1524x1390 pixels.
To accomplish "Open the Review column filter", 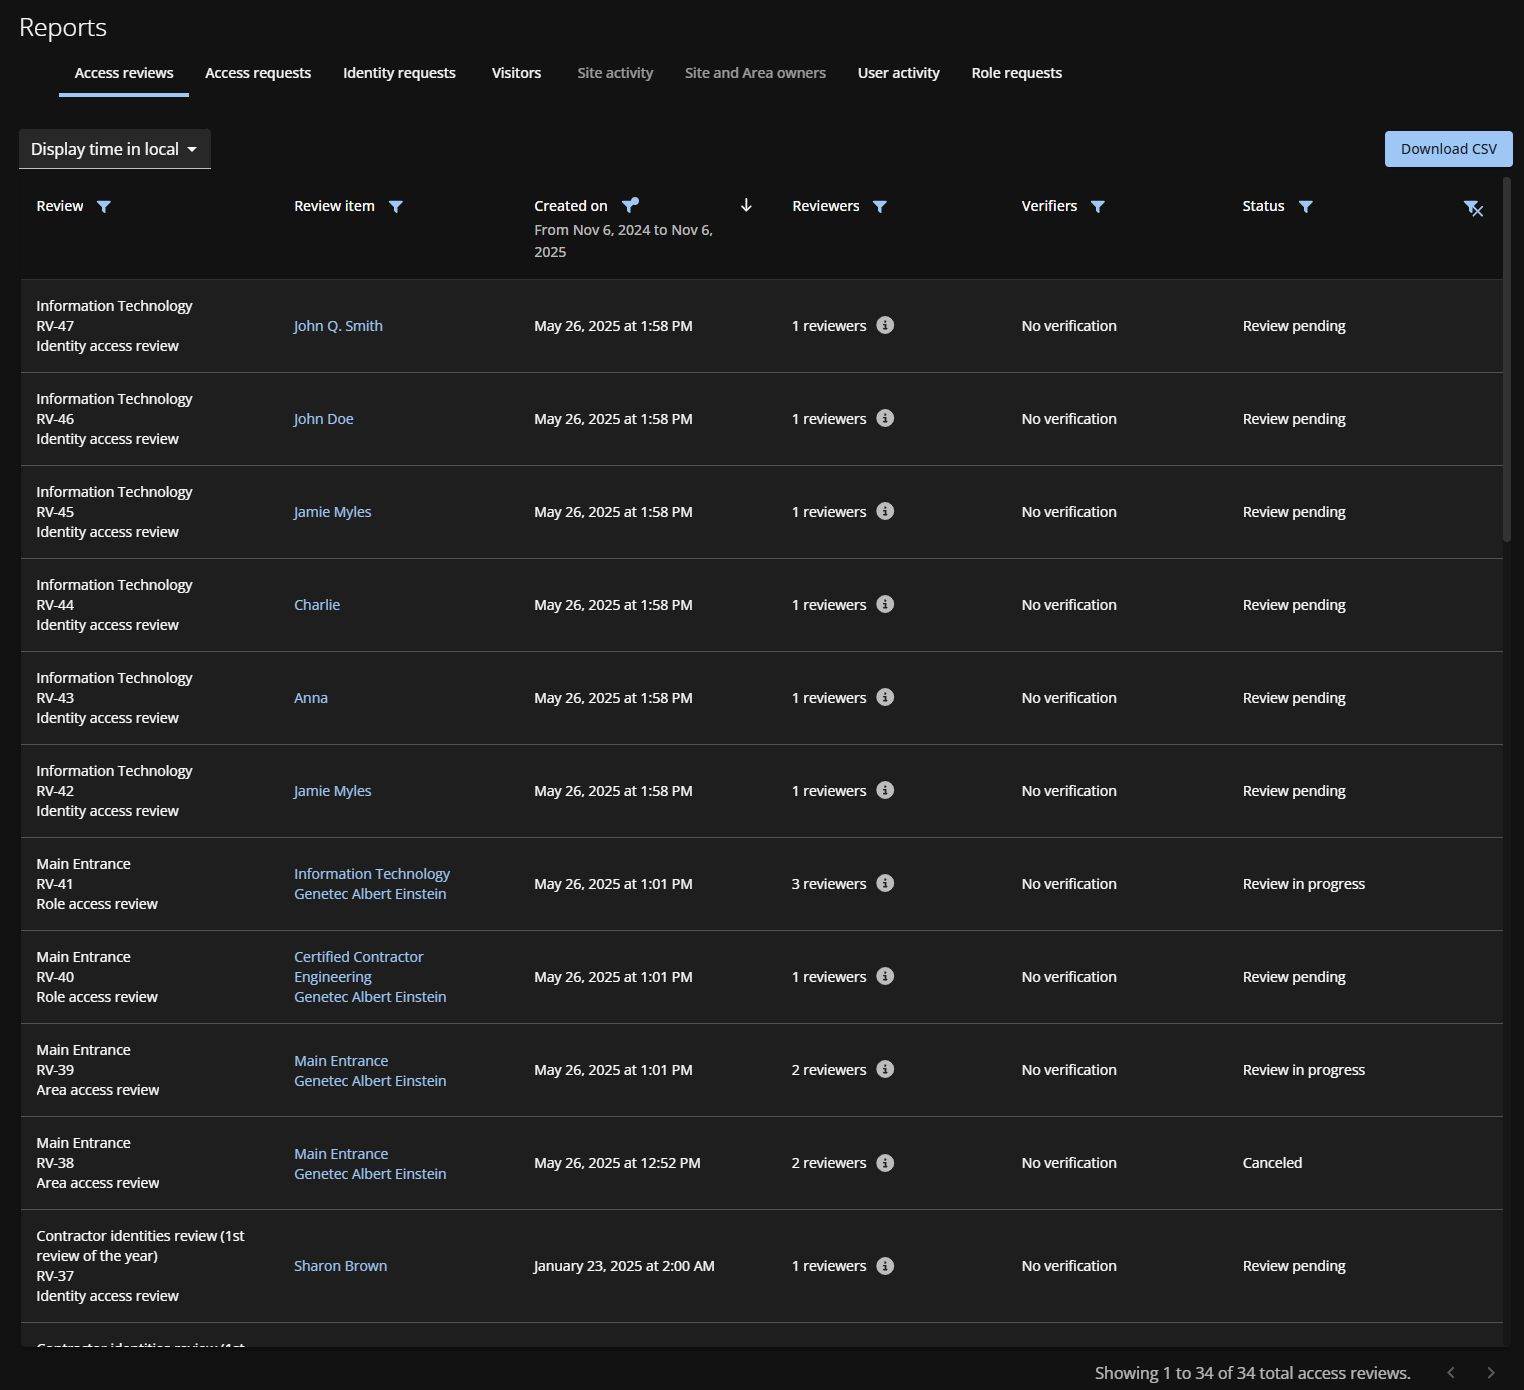I will pos(104,207).
